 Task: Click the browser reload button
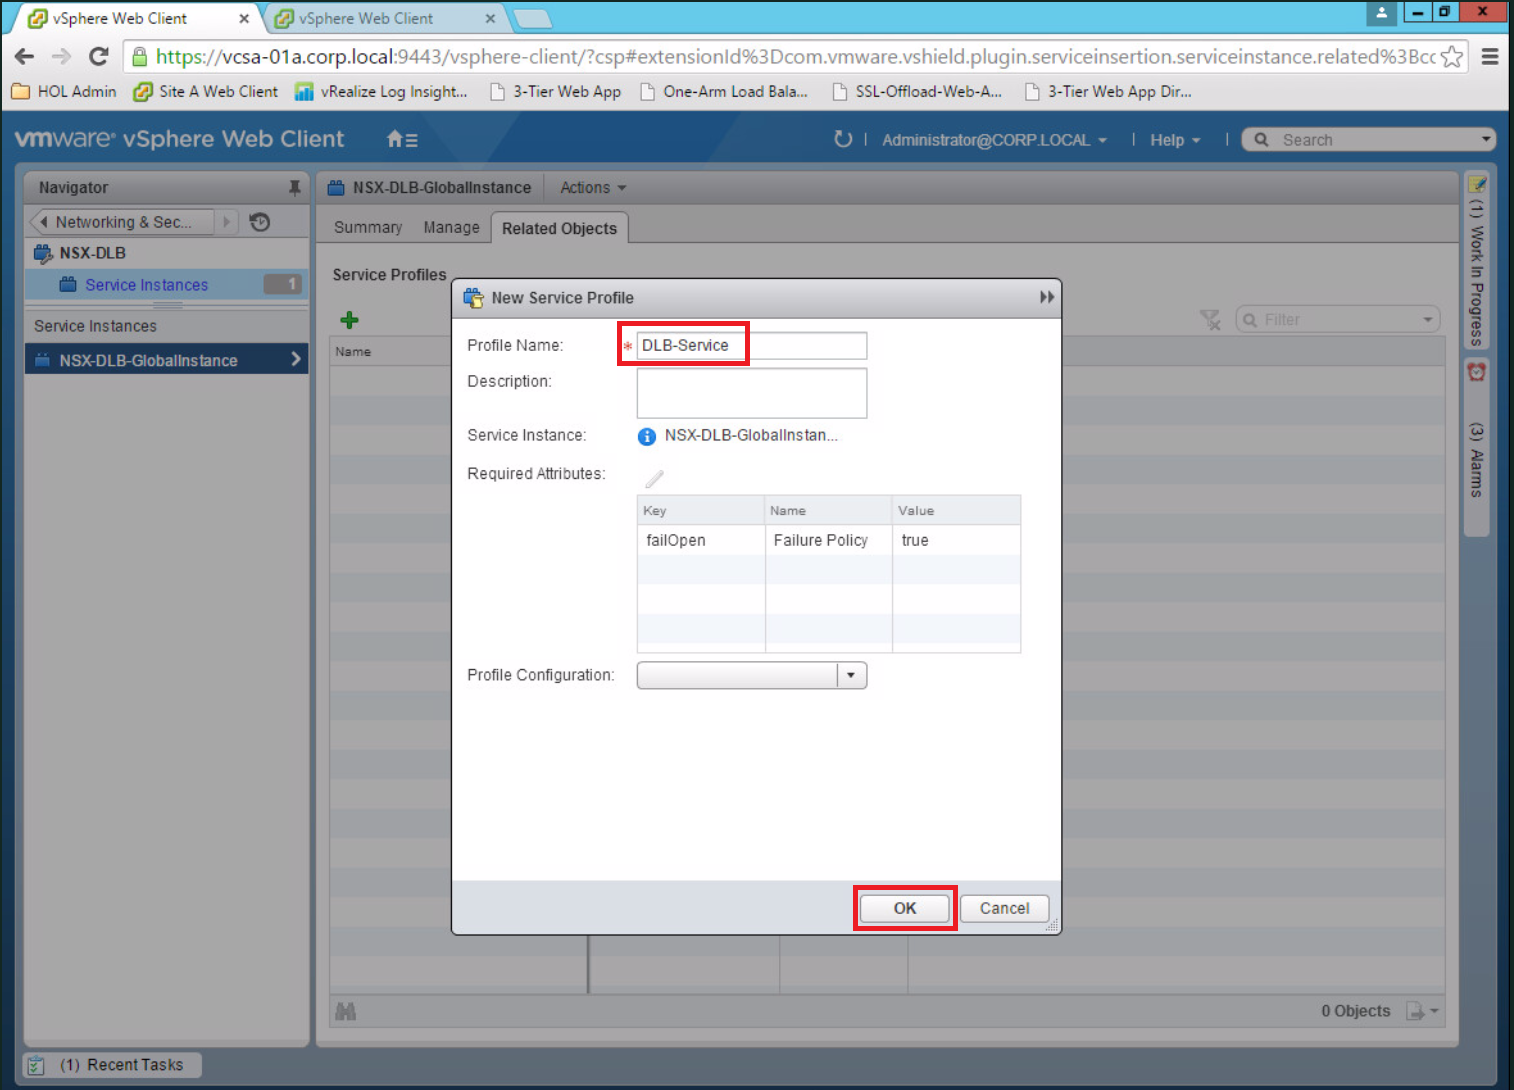click(98, 57)
